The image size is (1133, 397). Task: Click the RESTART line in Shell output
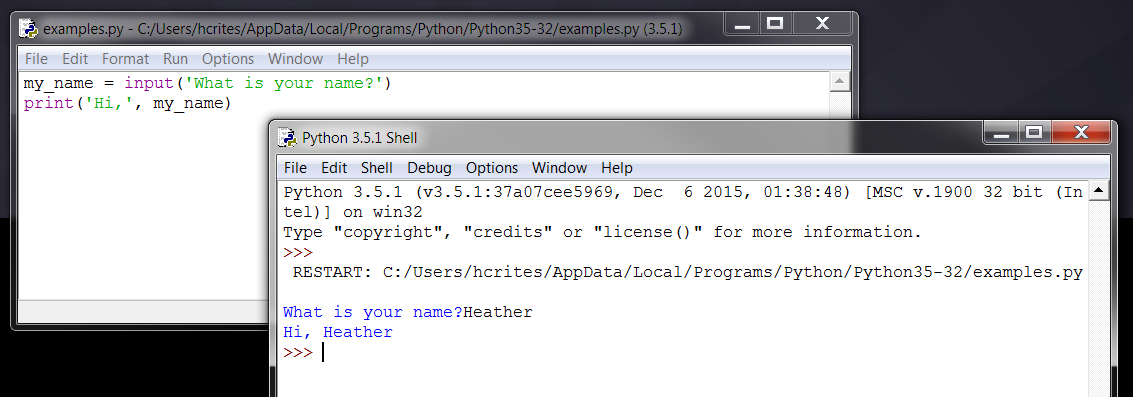coord(687,273)
